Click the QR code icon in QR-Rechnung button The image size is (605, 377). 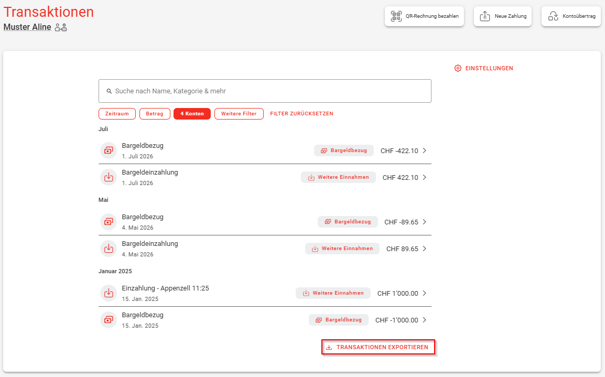pyautogui.click(x=396, y=16)
